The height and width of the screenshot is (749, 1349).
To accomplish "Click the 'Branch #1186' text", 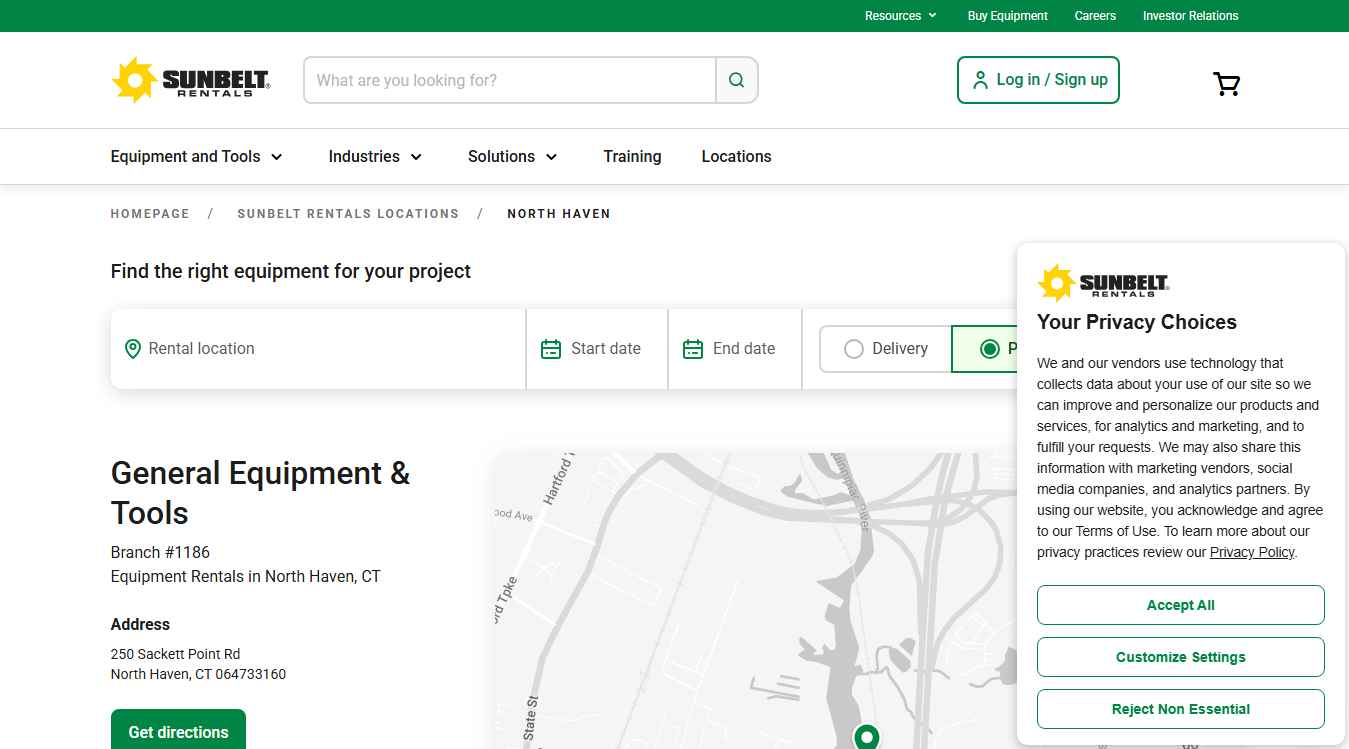I will tap(160, 552).
